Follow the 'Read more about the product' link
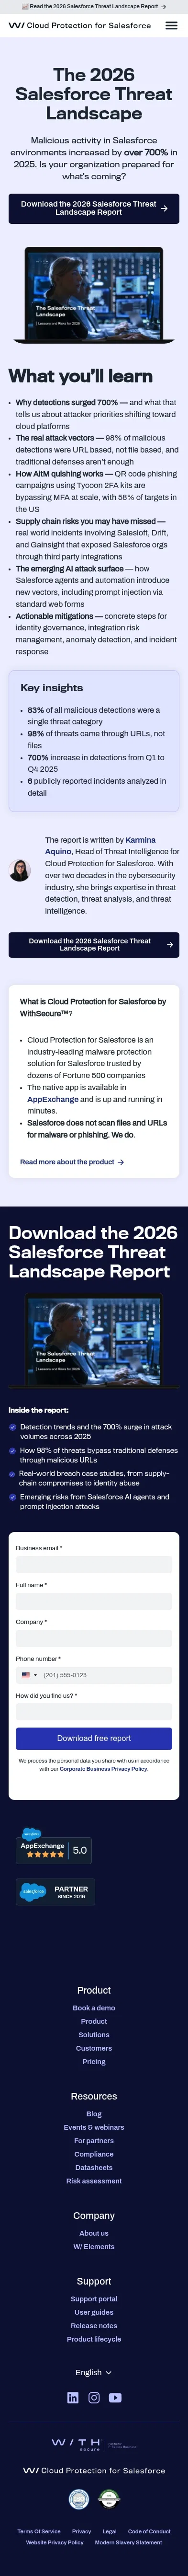The width and height of the screenshot is (188, 2576). [x=72, y=1162]
